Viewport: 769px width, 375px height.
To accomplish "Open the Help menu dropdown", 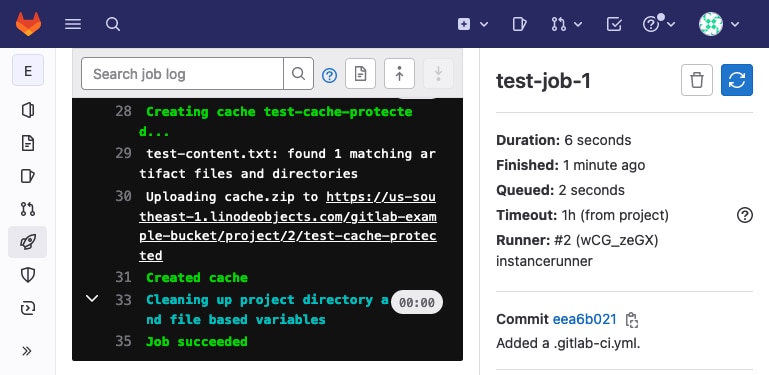I will [x=659, y=24].
